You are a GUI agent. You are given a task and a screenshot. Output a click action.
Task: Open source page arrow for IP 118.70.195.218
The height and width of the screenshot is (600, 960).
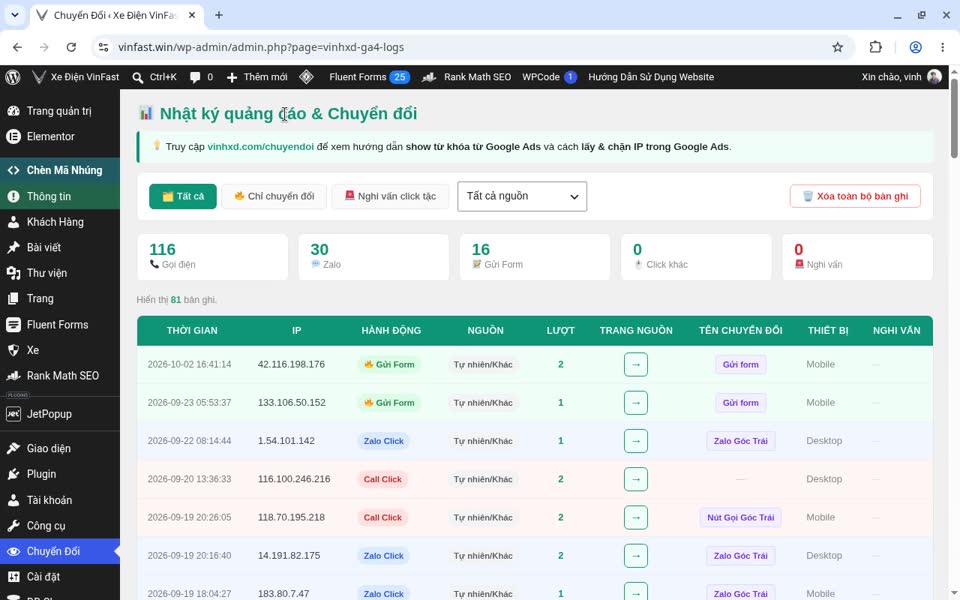click(636, 518)
